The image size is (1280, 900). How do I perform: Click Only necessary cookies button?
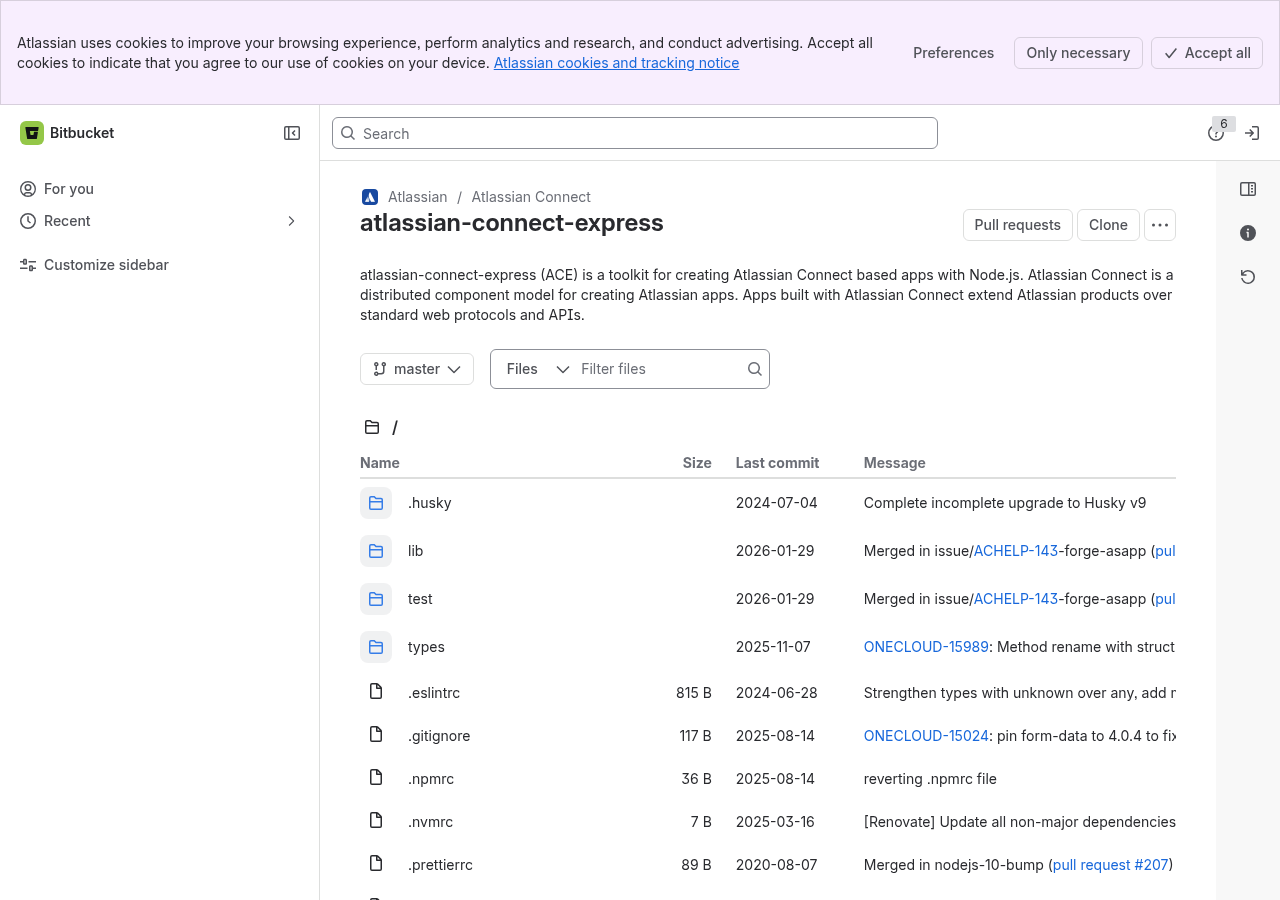[1078, 53]
